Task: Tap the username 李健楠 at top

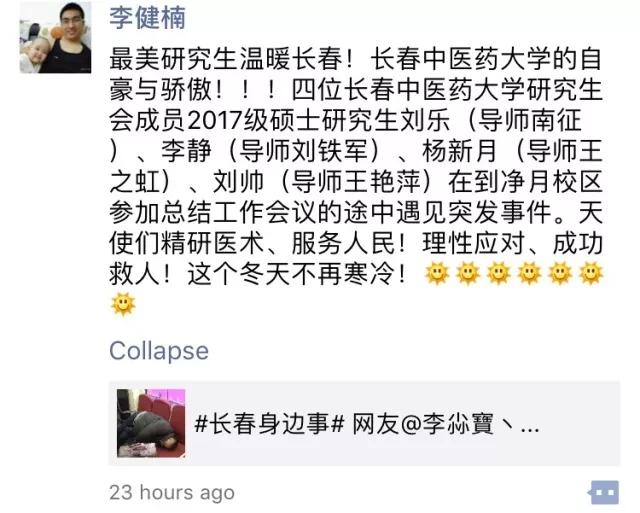Action: (147, 18)
